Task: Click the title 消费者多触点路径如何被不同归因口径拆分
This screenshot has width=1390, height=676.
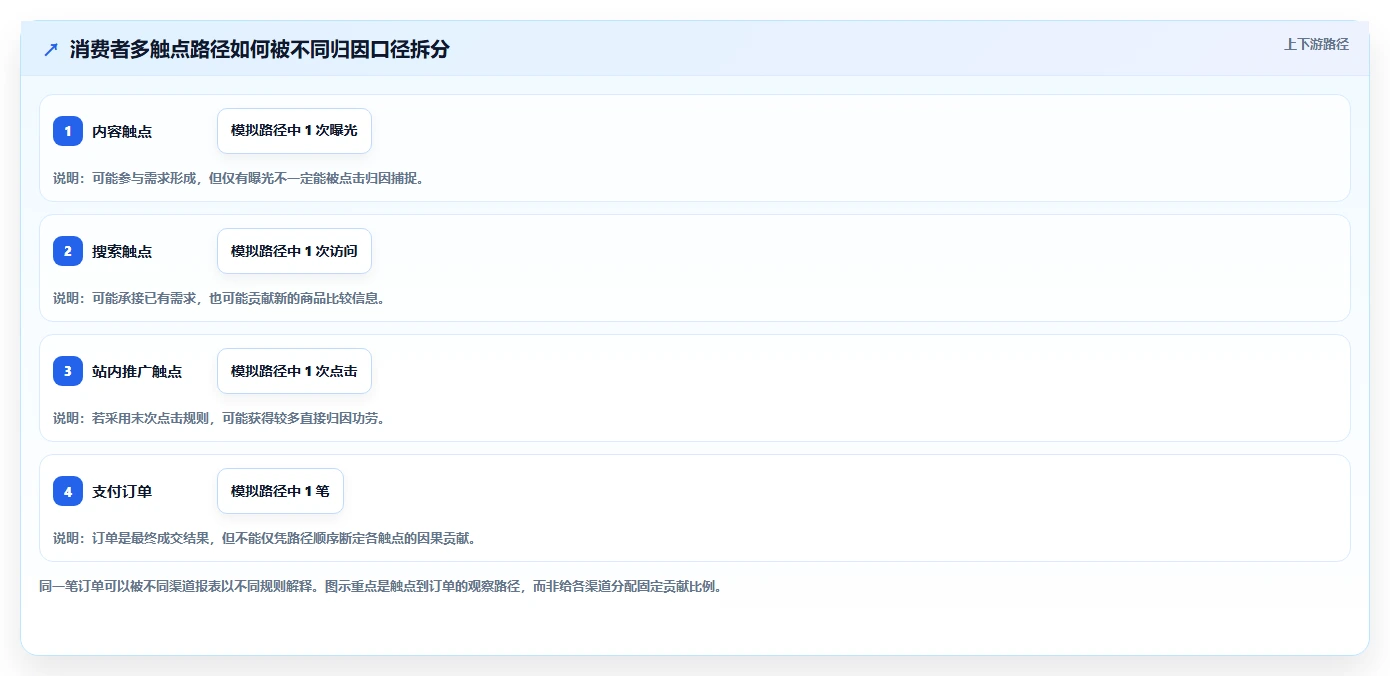Action: coord(259,49)
